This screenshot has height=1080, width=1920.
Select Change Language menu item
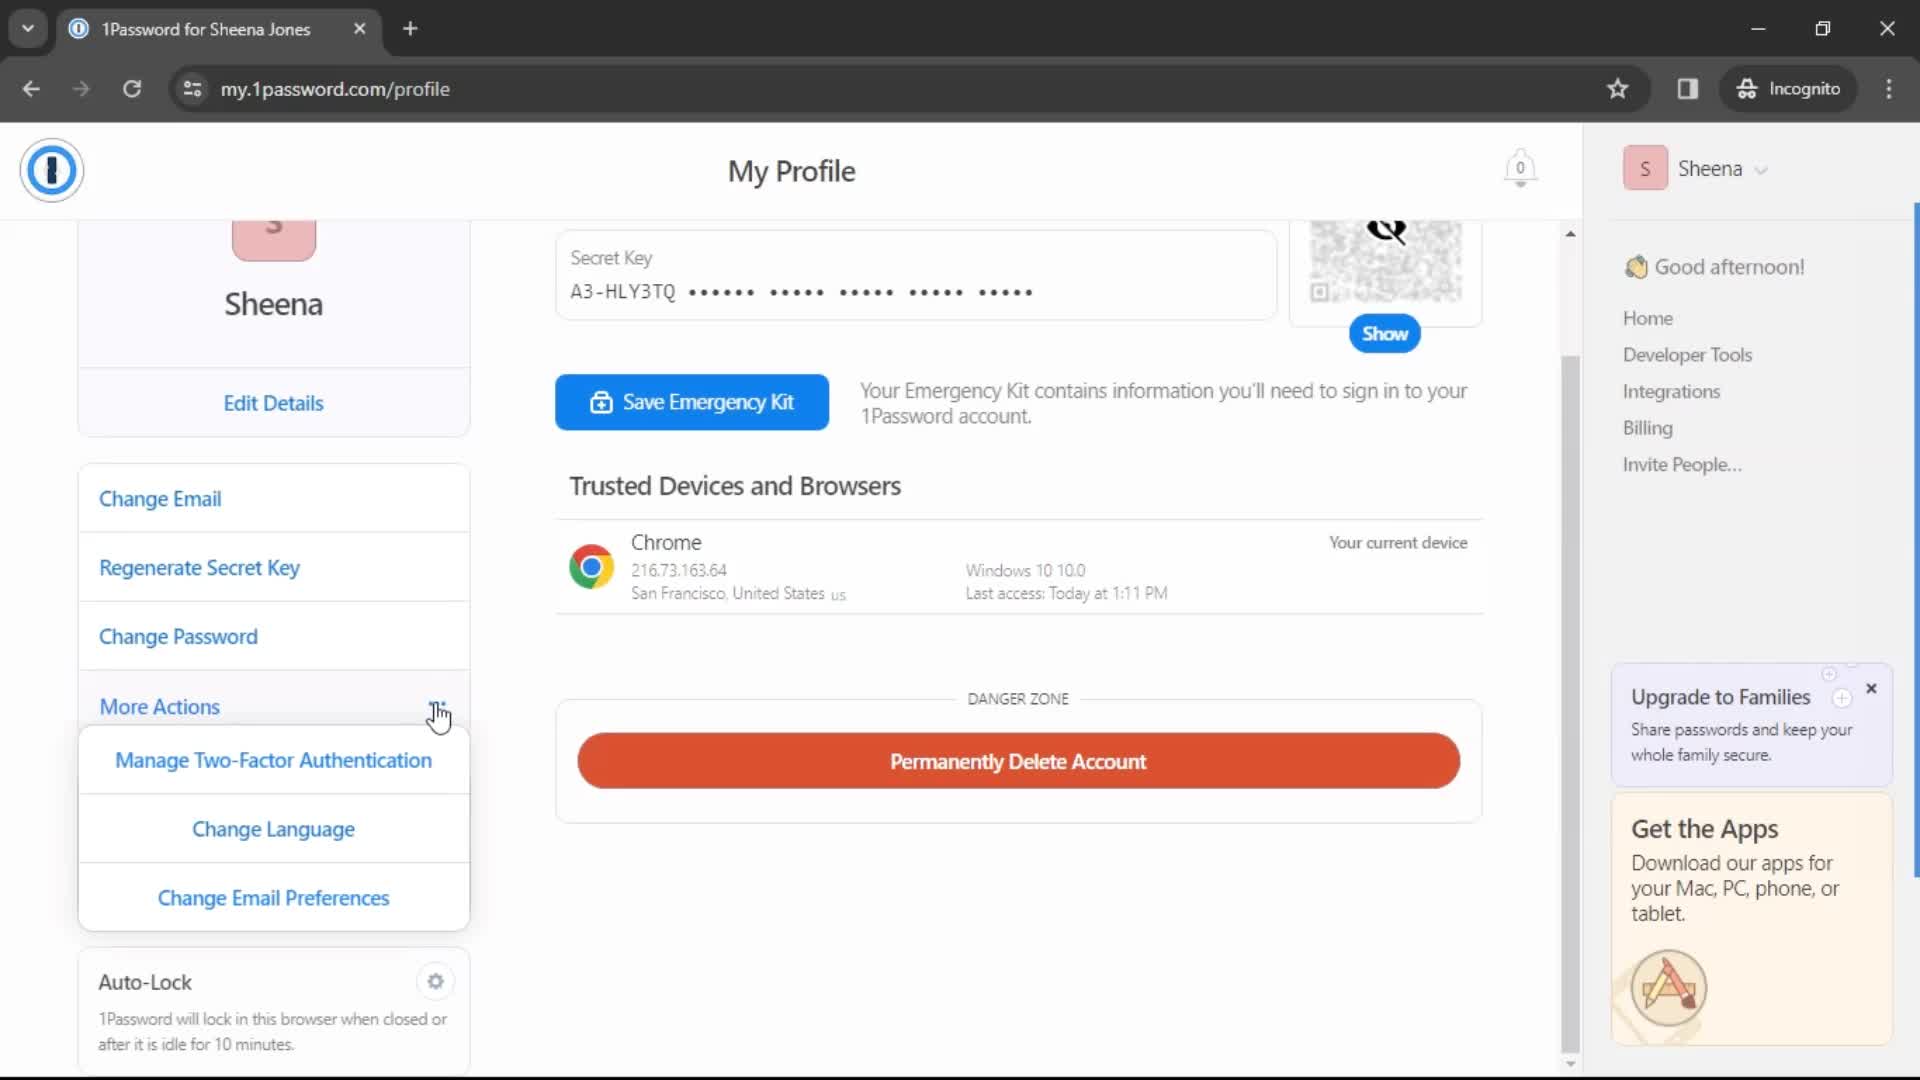pyautogui.click(x=273, y=829)
